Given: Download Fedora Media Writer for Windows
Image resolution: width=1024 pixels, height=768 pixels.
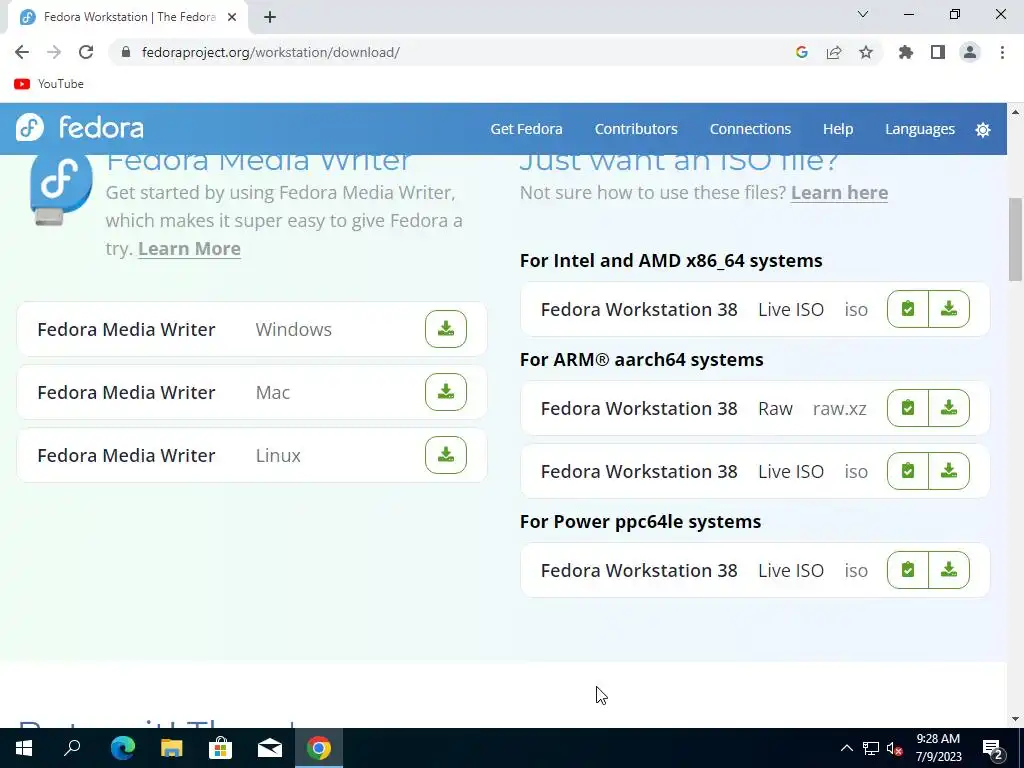Looking at the screenshot, I should 445,329.
